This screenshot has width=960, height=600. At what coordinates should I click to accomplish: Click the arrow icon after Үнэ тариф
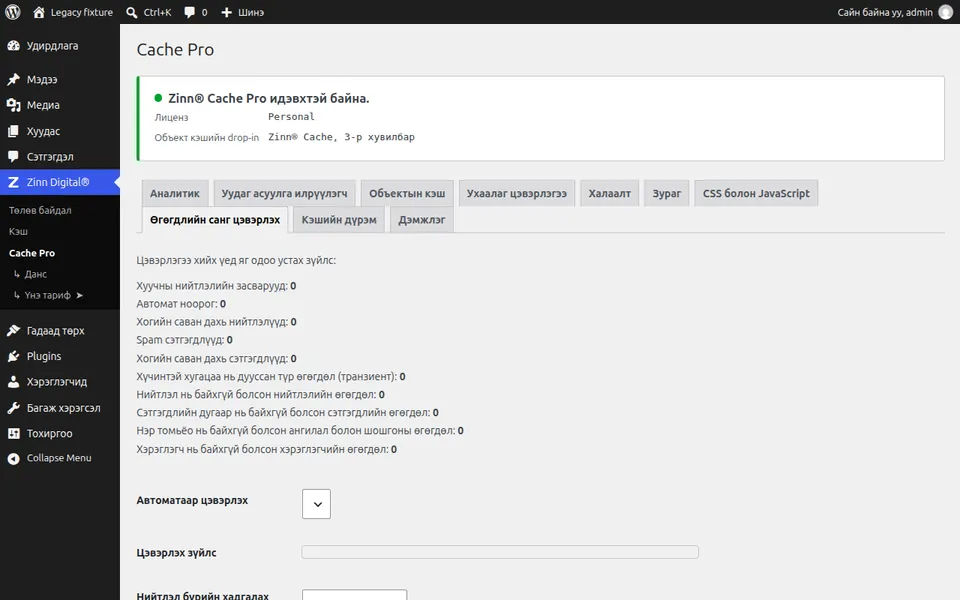[80, 295]
